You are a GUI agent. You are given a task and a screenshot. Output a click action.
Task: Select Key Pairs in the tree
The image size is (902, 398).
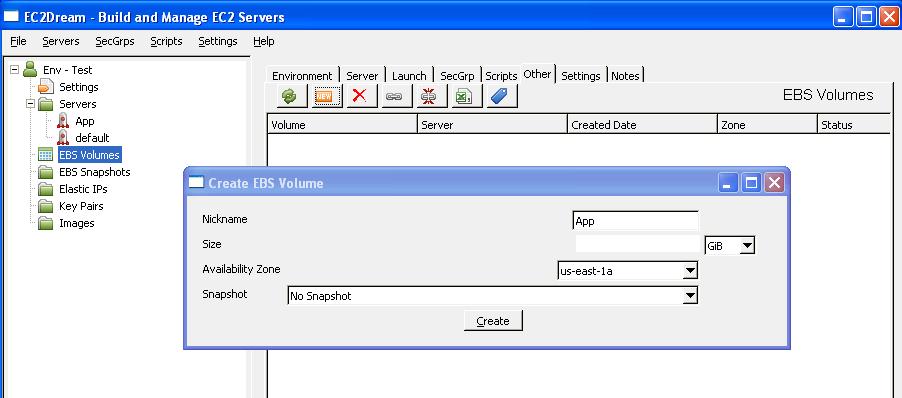click(x=81, y=206)
